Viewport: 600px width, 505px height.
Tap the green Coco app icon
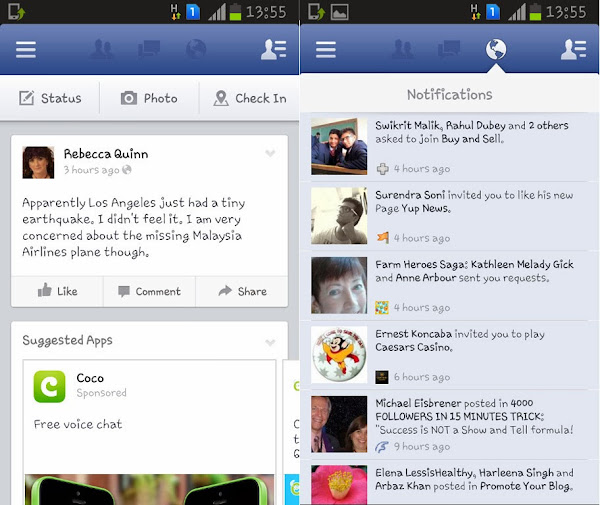click(x=49, y=386)
